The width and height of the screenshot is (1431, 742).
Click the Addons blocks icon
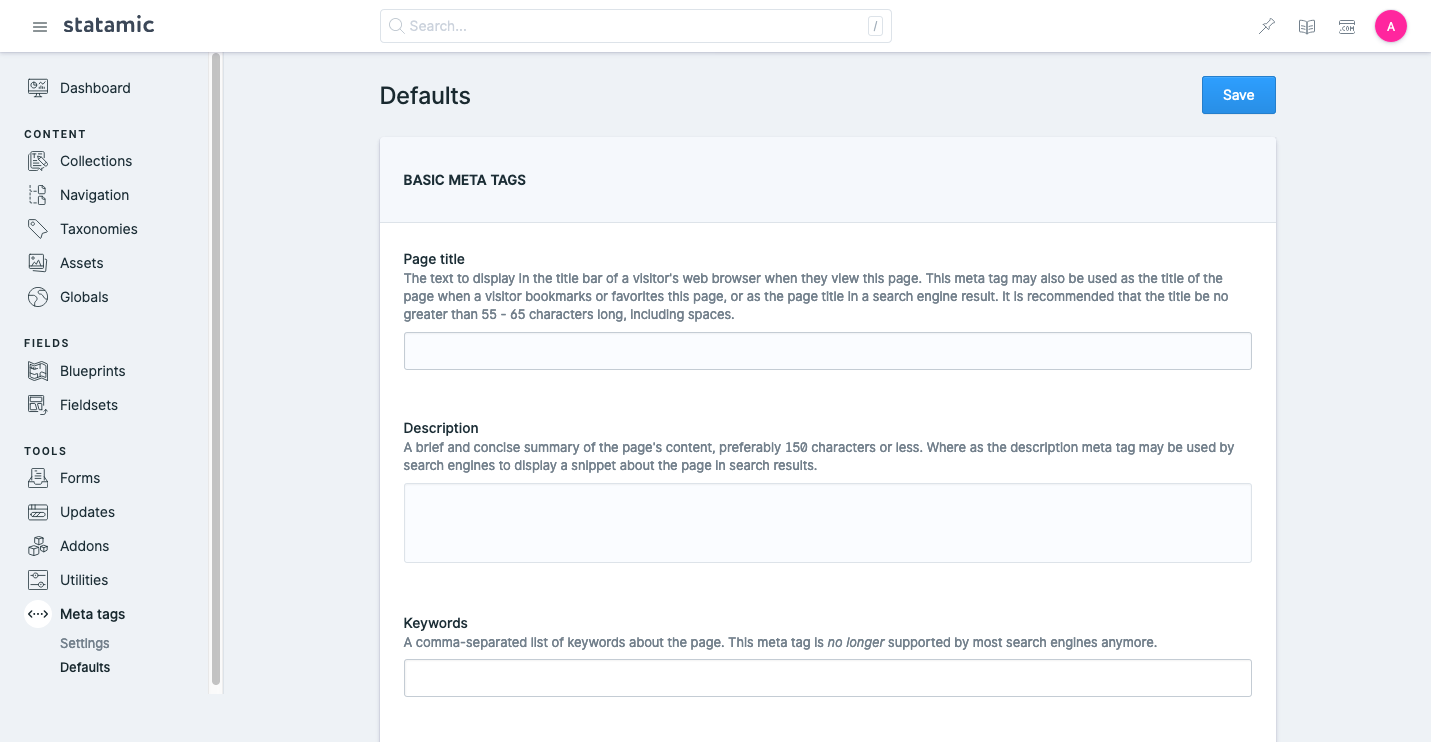pos(38,546)
